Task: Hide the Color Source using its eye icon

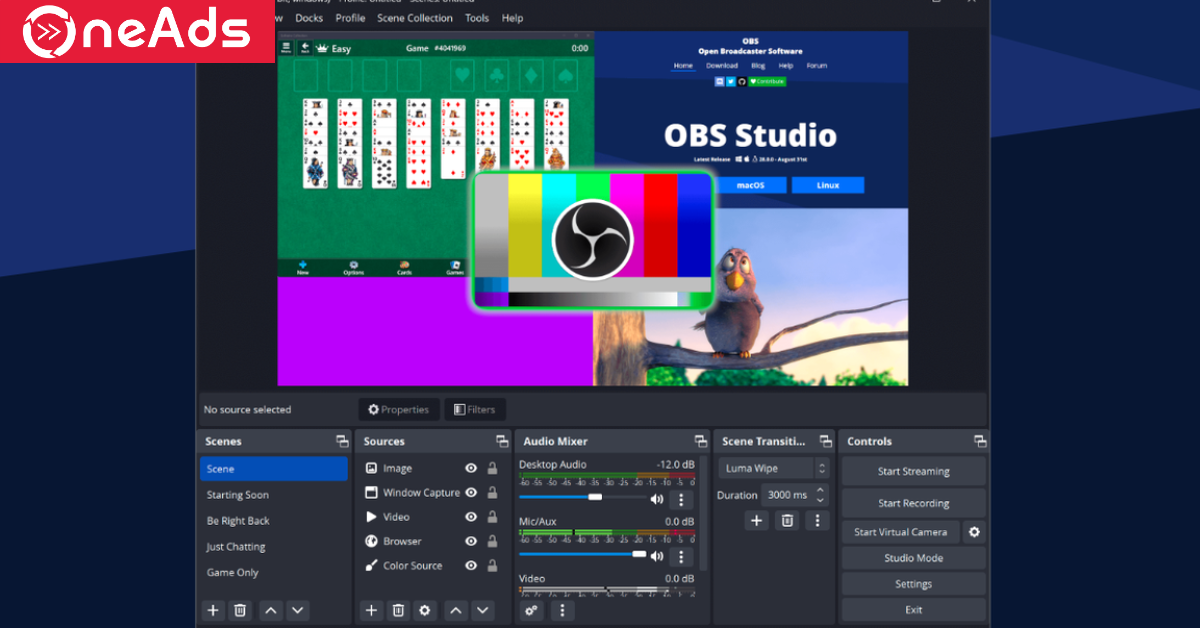Action: click(x=471, y=565)
